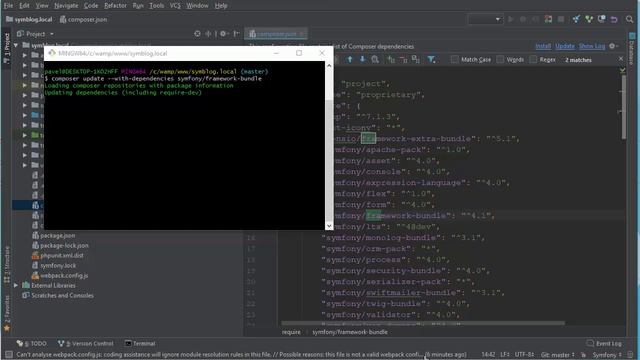Screen dimensions: 640x360
Task: Open the VCS menu
Action: [x=175, y=6]
